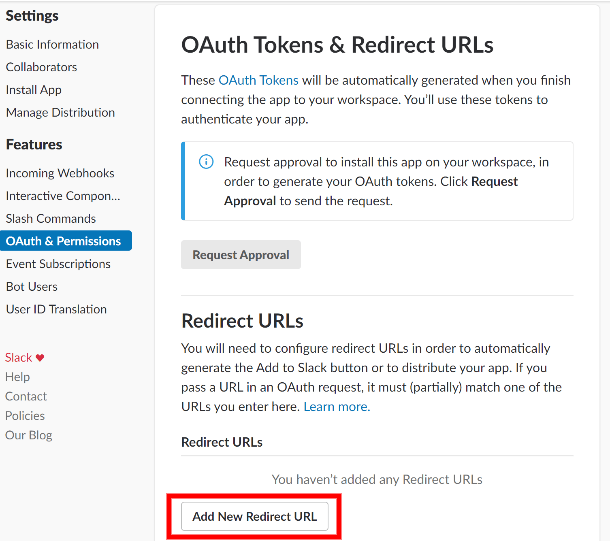Open Event Subscriptions page

pyautogui.click(x=58, y=264)
